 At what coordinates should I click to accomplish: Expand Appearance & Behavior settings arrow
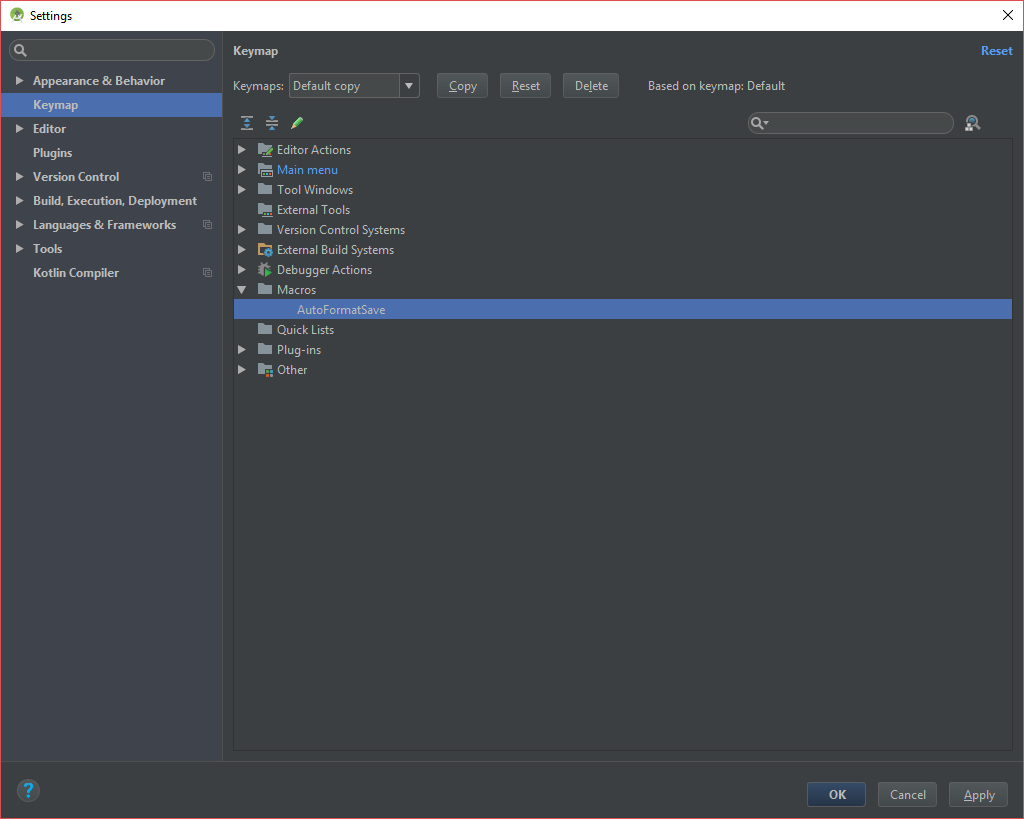20,80
